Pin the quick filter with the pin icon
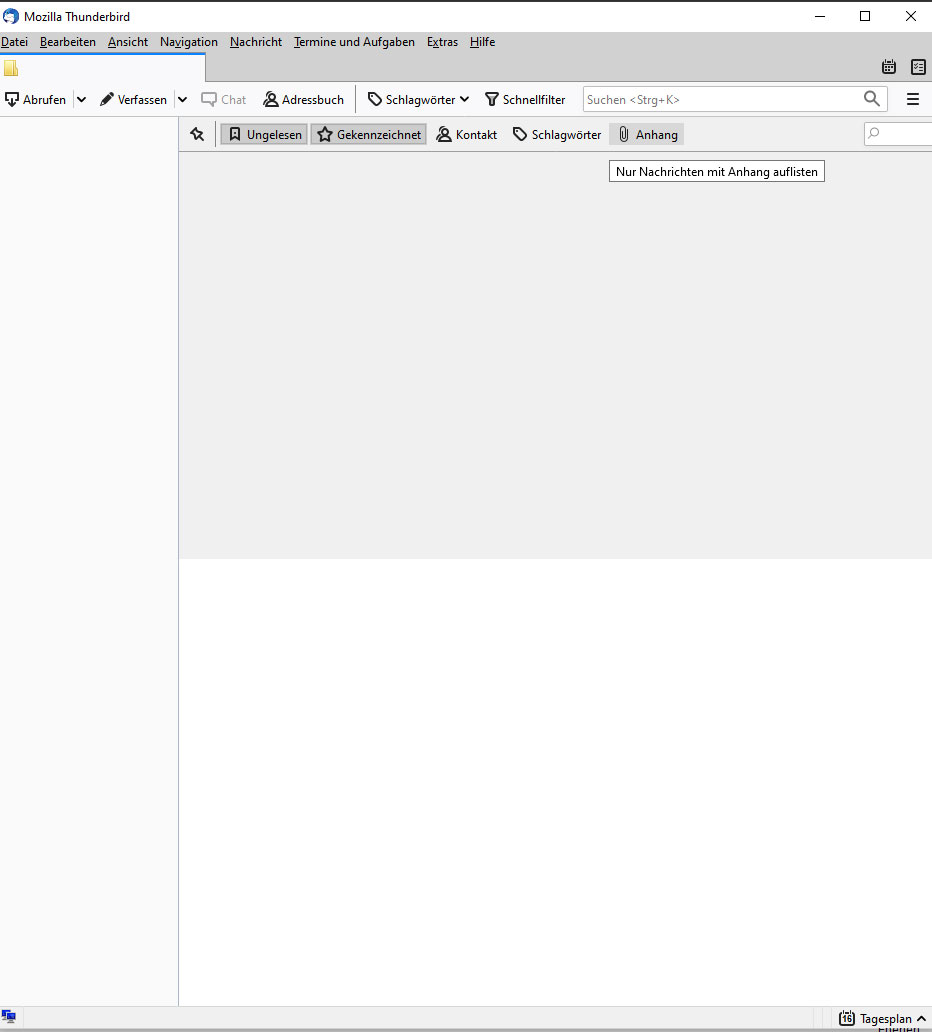932x1032 pixels. click(x=197, y=134)
